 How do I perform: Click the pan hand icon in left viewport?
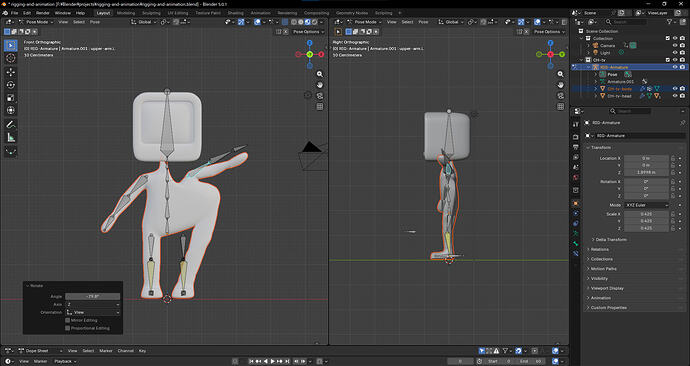tap(320, 85)
